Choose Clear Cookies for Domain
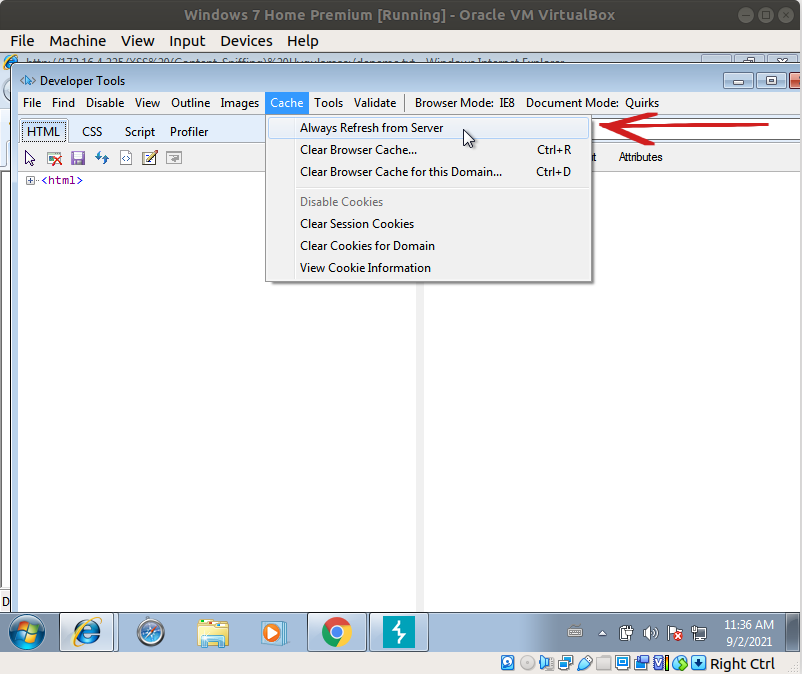 click(x=429, y=246)
